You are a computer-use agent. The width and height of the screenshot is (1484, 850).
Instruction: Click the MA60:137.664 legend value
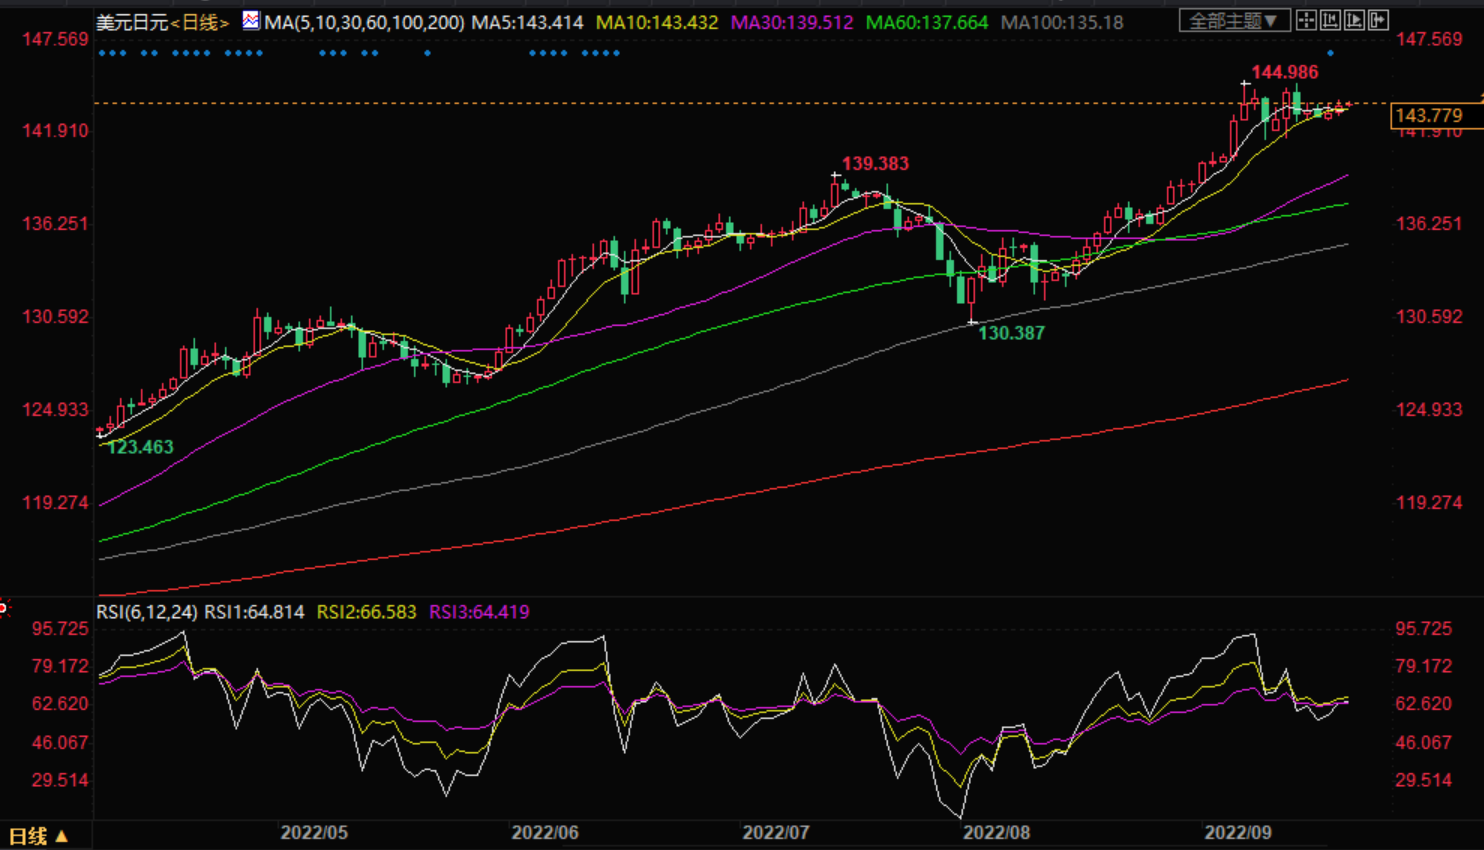tap(927, 22)
